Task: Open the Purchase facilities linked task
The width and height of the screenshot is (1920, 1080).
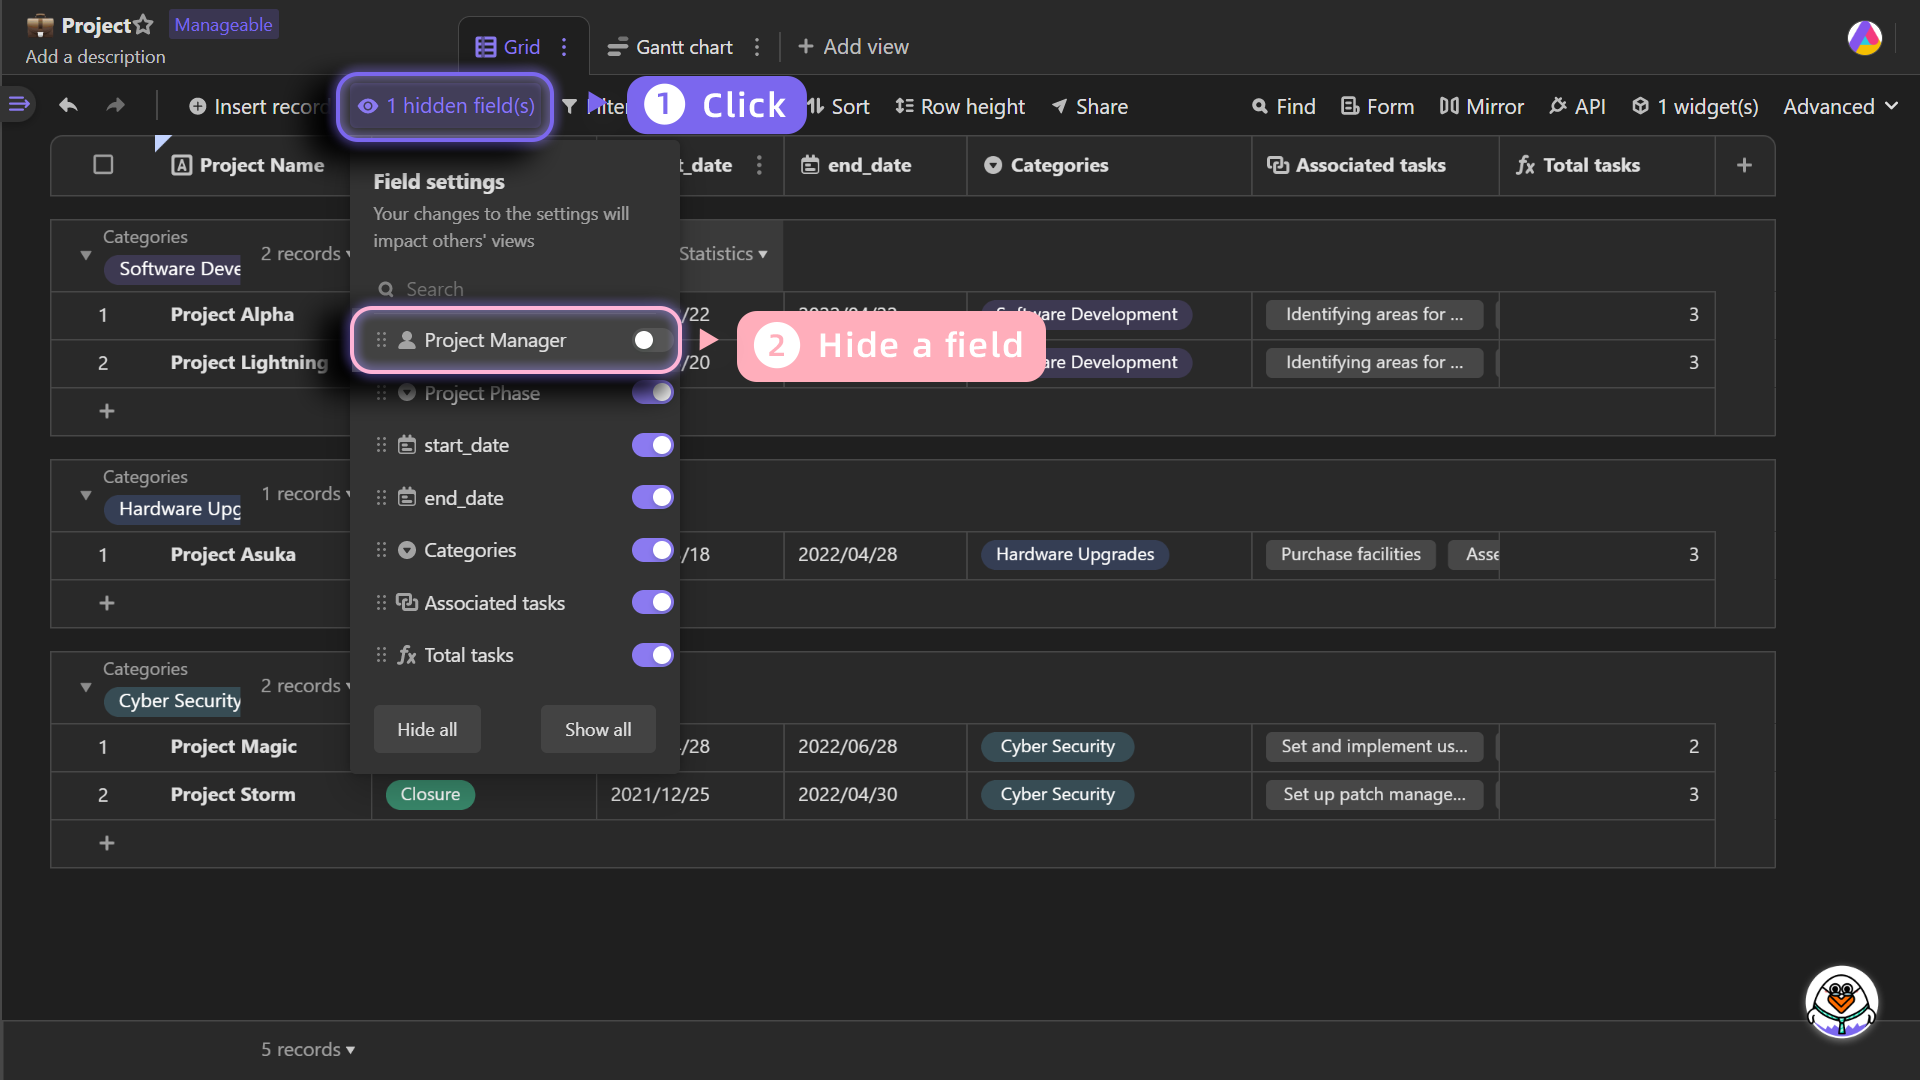Action: click(x=1350, y=554)
